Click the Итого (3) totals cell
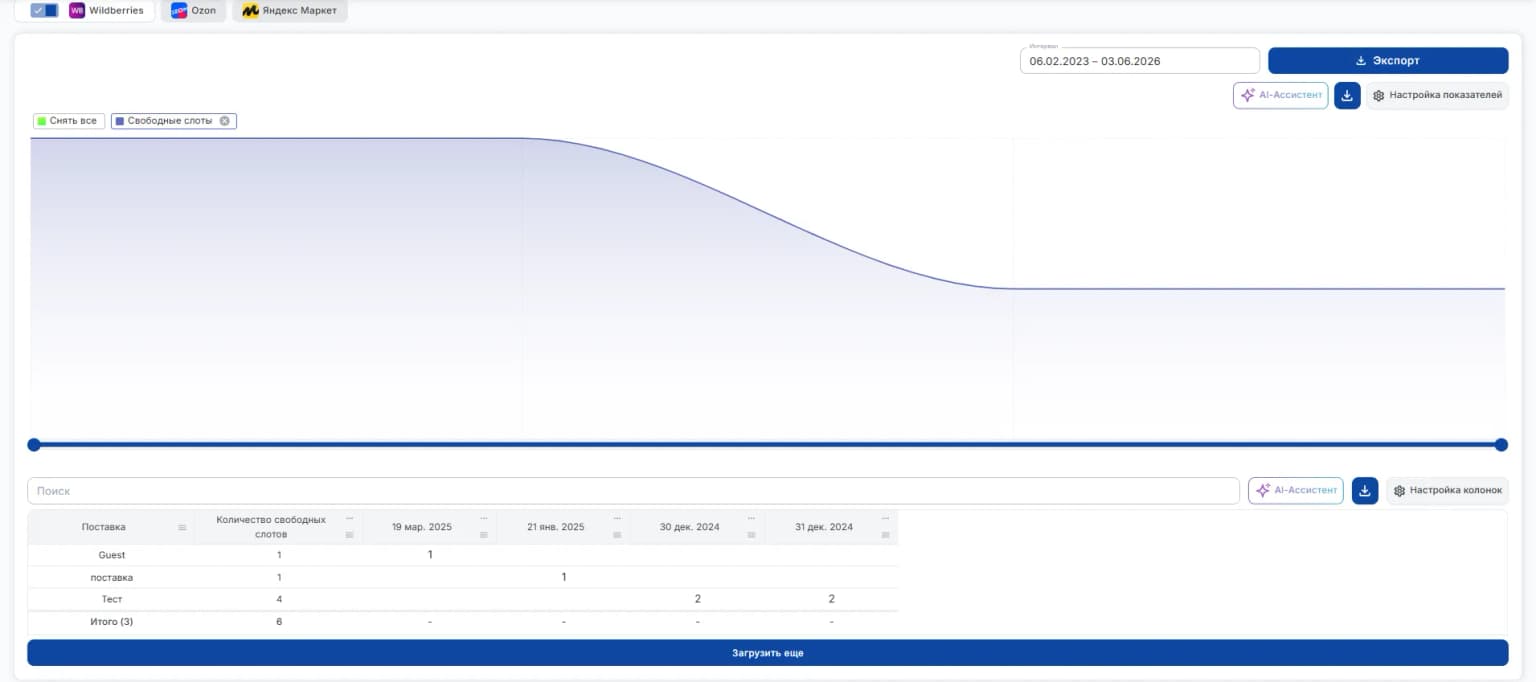The image size is (1536, 682). pos(111,622)
